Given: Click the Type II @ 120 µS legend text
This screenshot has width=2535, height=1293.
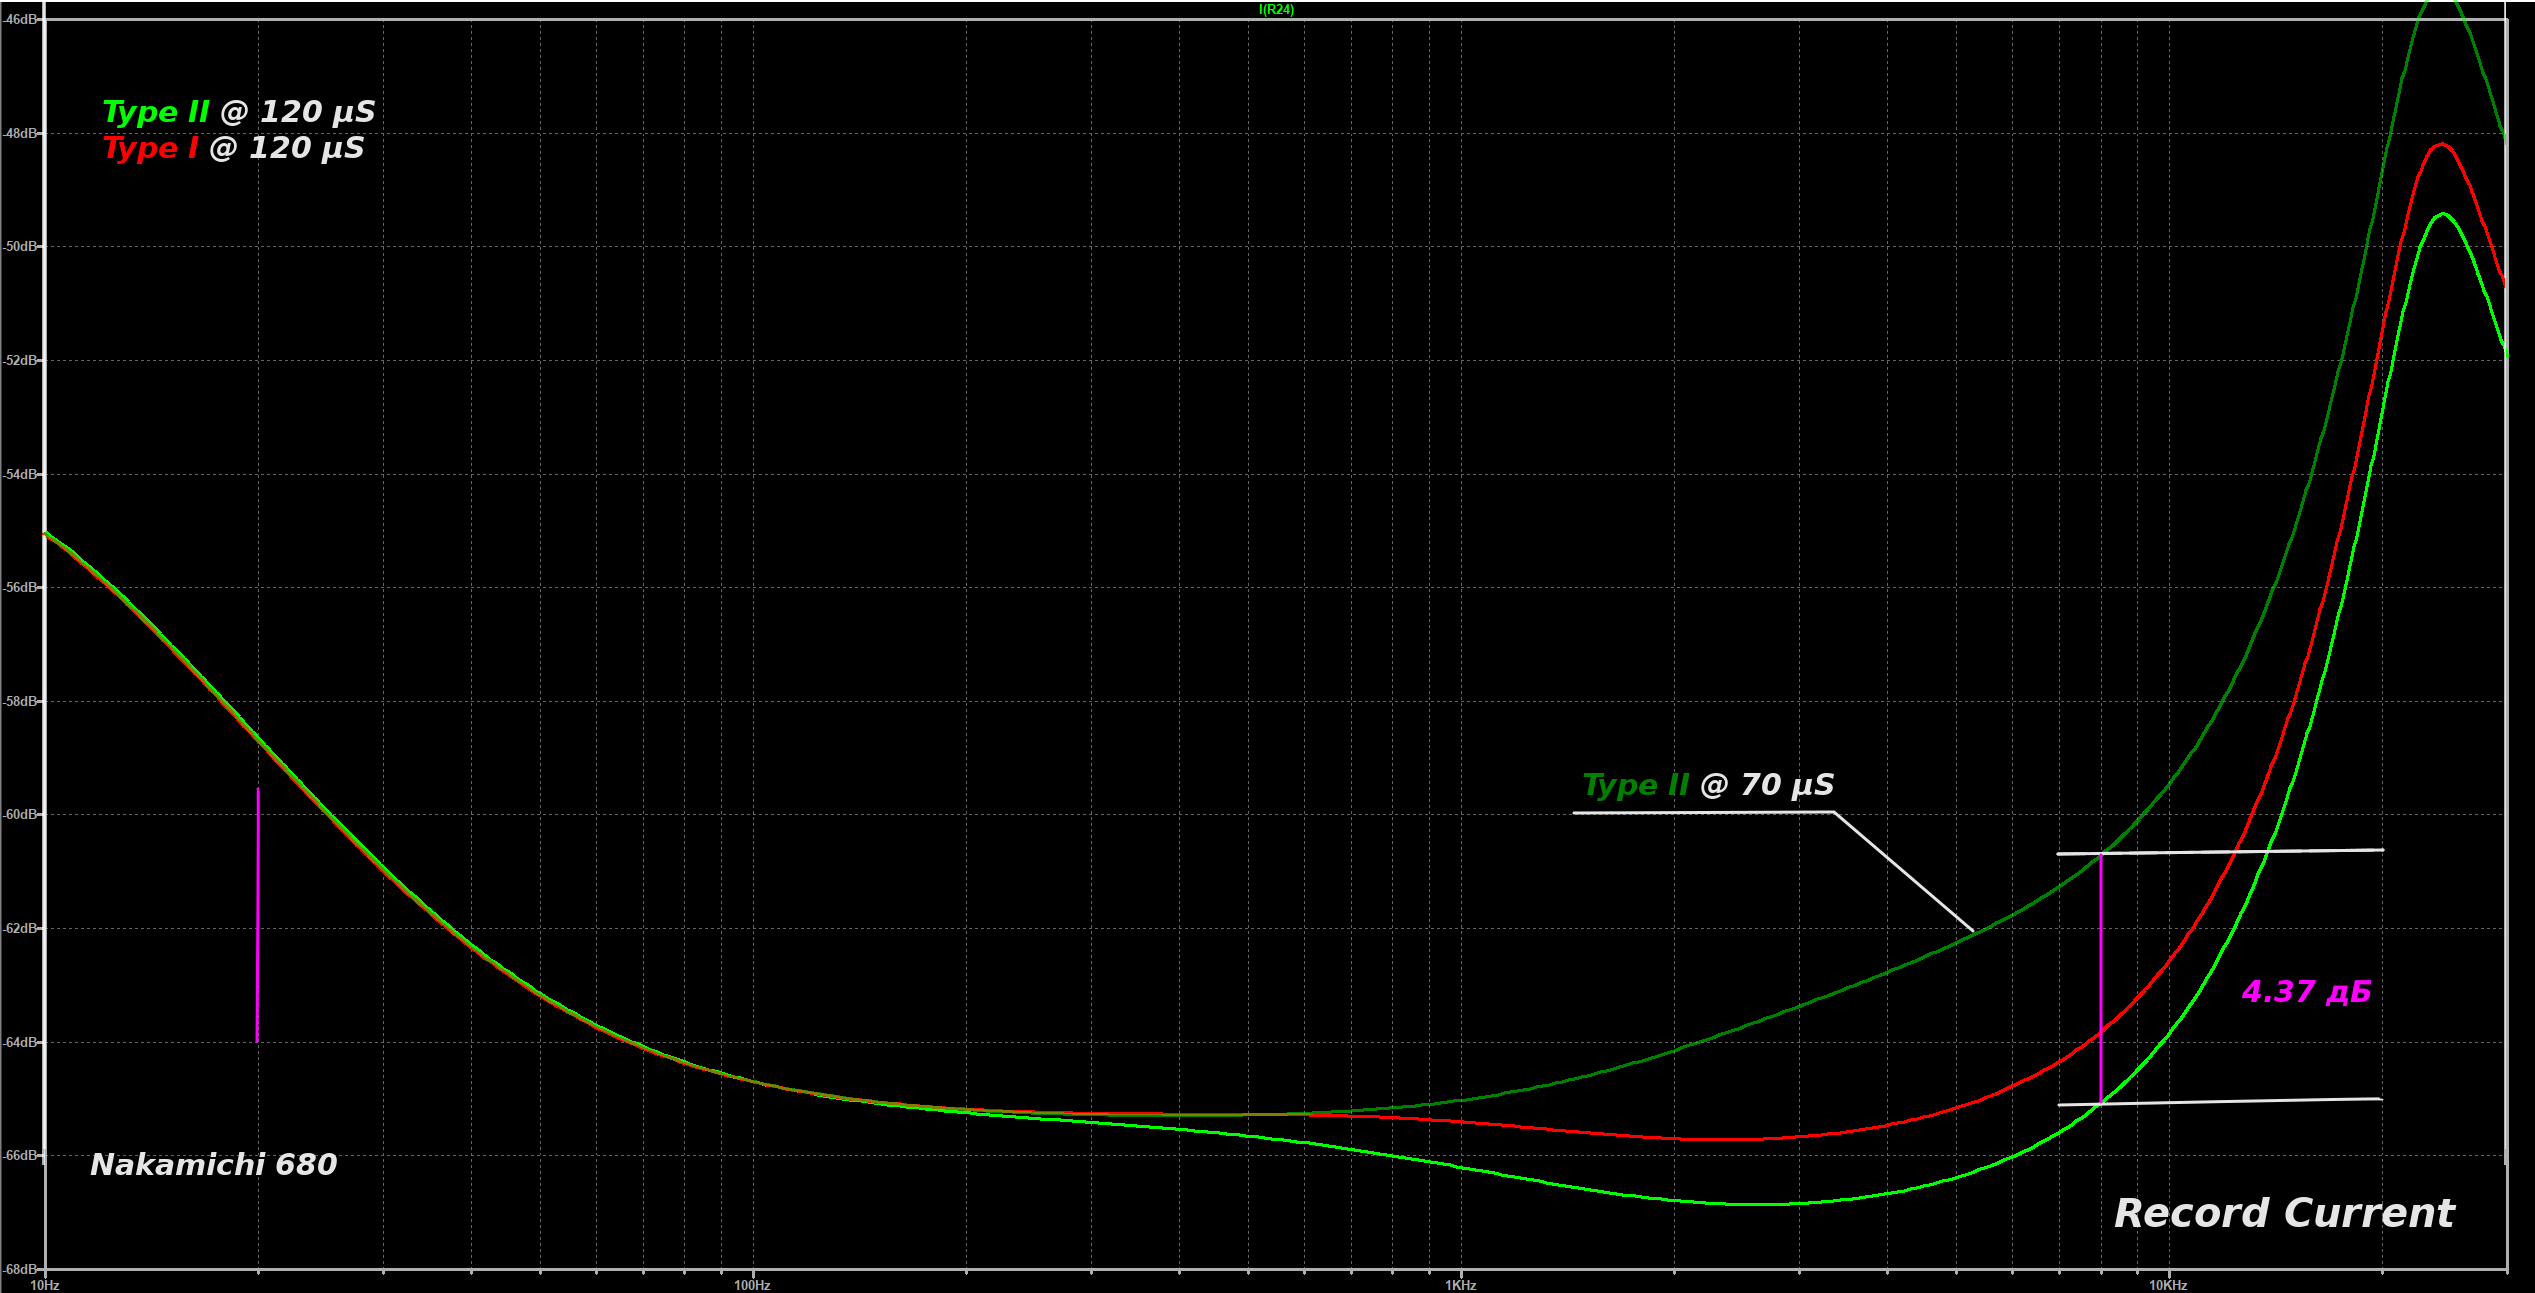Looking at the screenshot, I should [239, 112].
